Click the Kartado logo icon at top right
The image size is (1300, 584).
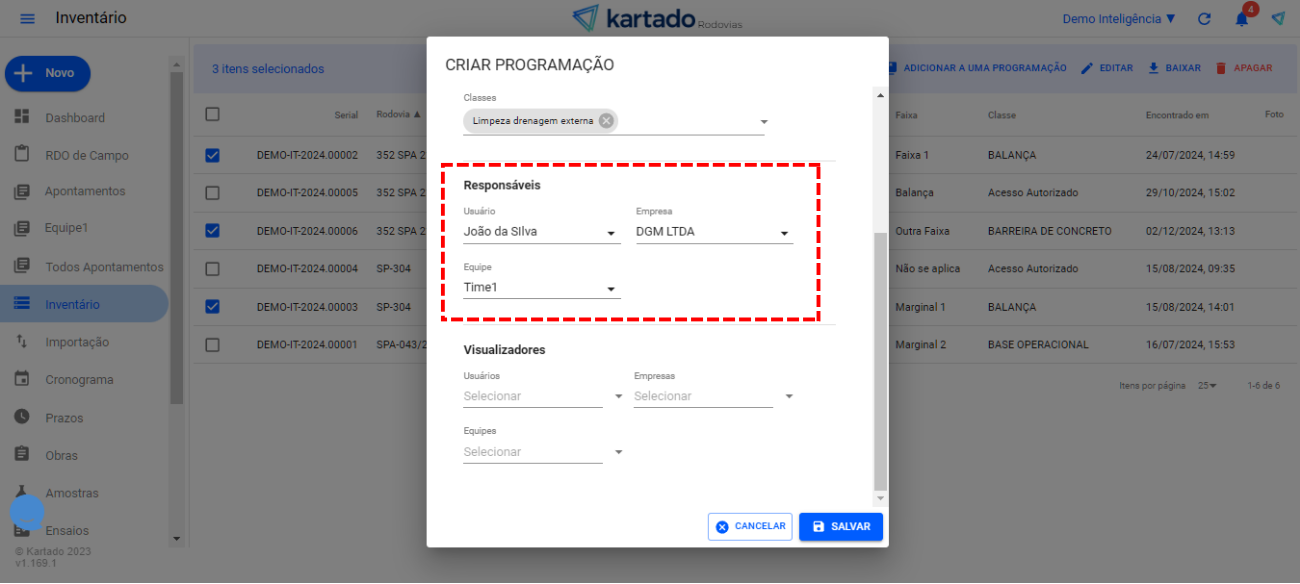(1278, 19)
